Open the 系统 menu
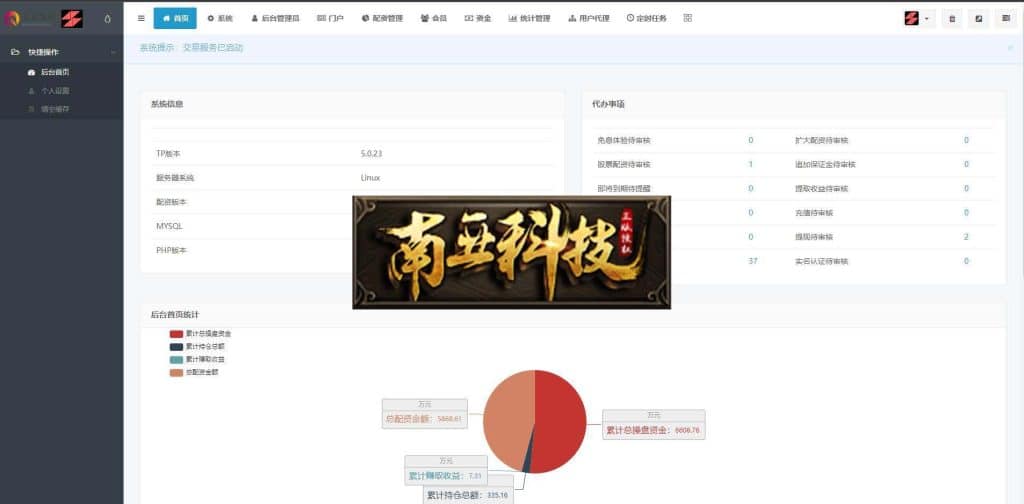The height and width of the screenshot is (504, 1024). 220,18
